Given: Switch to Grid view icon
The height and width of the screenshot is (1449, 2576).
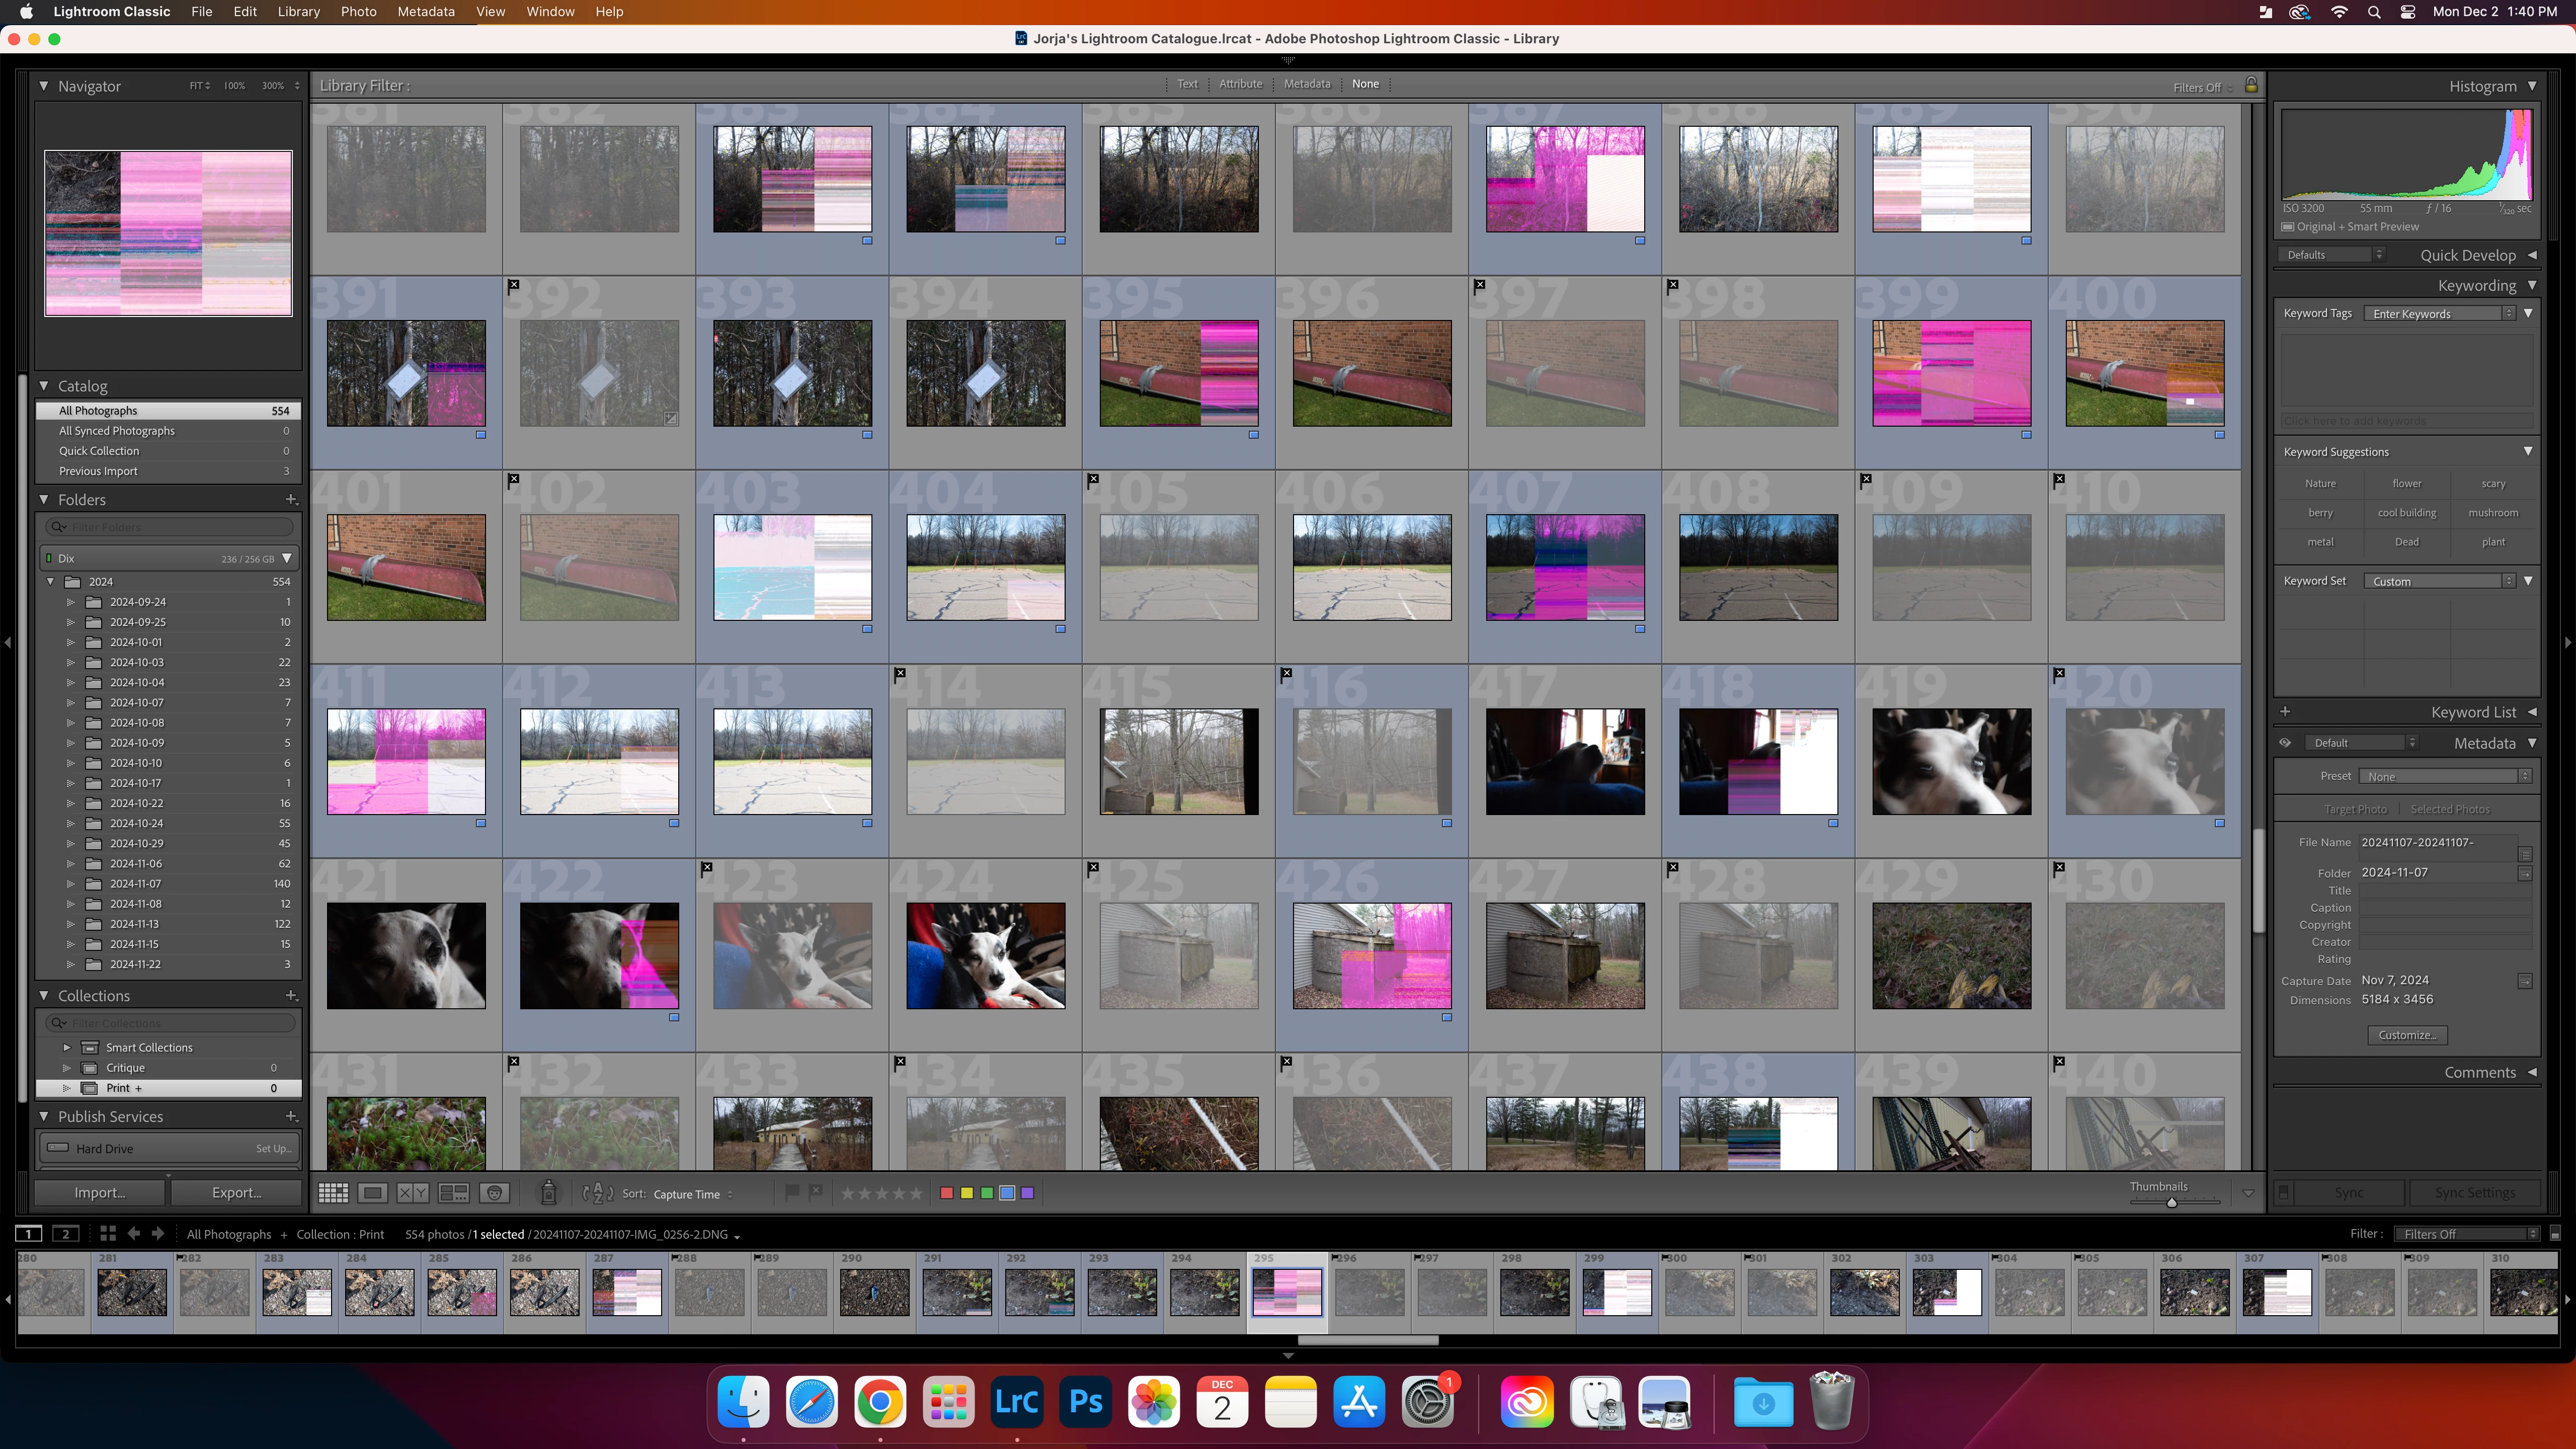Looking at the screenshot, I should coord(333,1193).
